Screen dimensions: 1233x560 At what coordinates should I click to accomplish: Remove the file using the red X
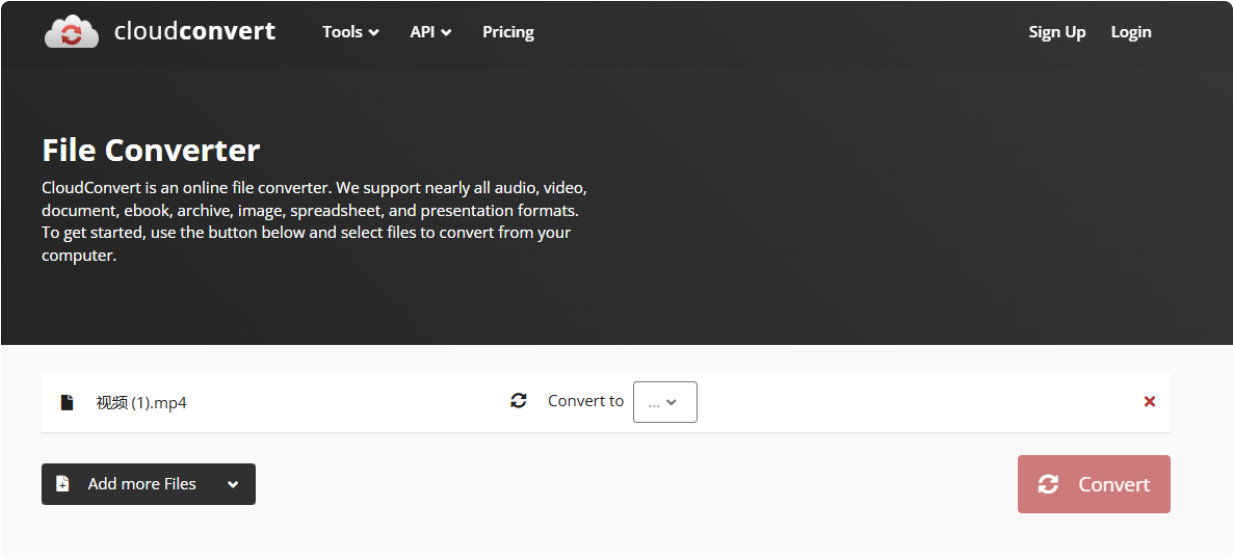(x=1149, y=401)
